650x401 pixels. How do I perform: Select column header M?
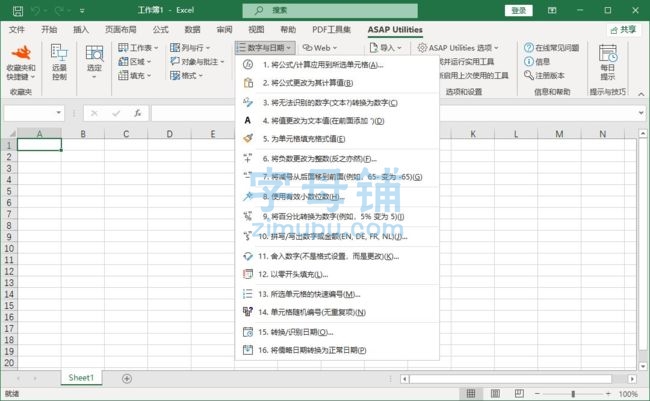[x=559, y=134]
